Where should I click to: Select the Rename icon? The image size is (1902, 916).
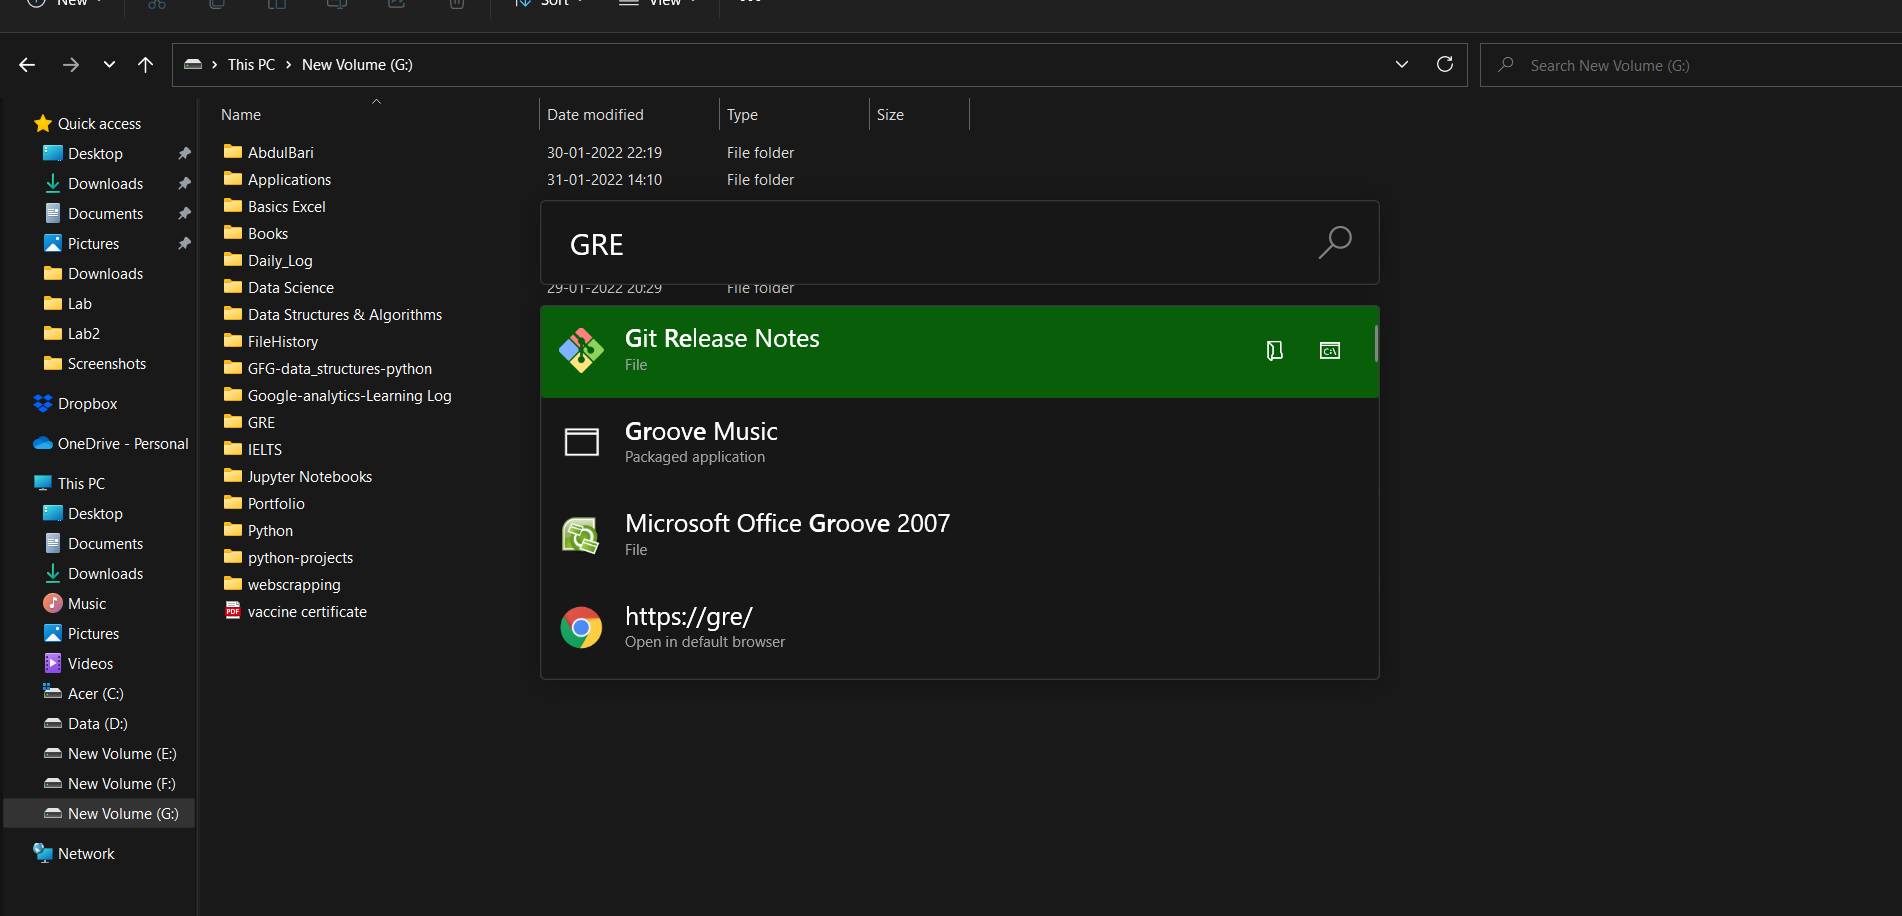tap(336, 5)
